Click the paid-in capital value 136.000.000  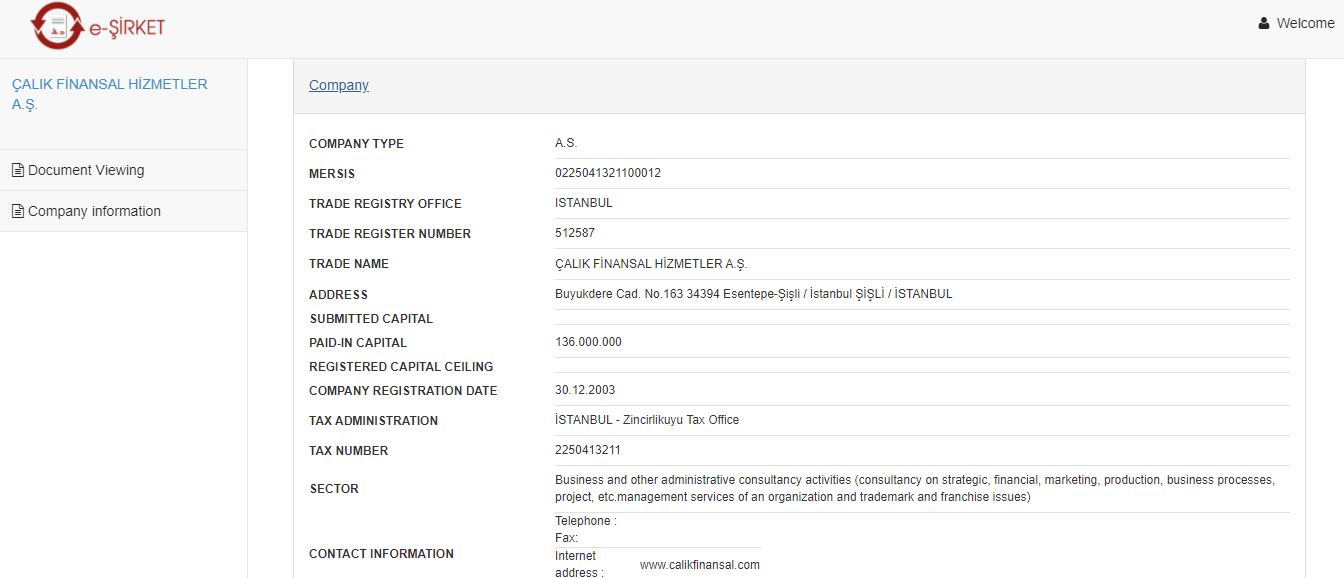588,342
